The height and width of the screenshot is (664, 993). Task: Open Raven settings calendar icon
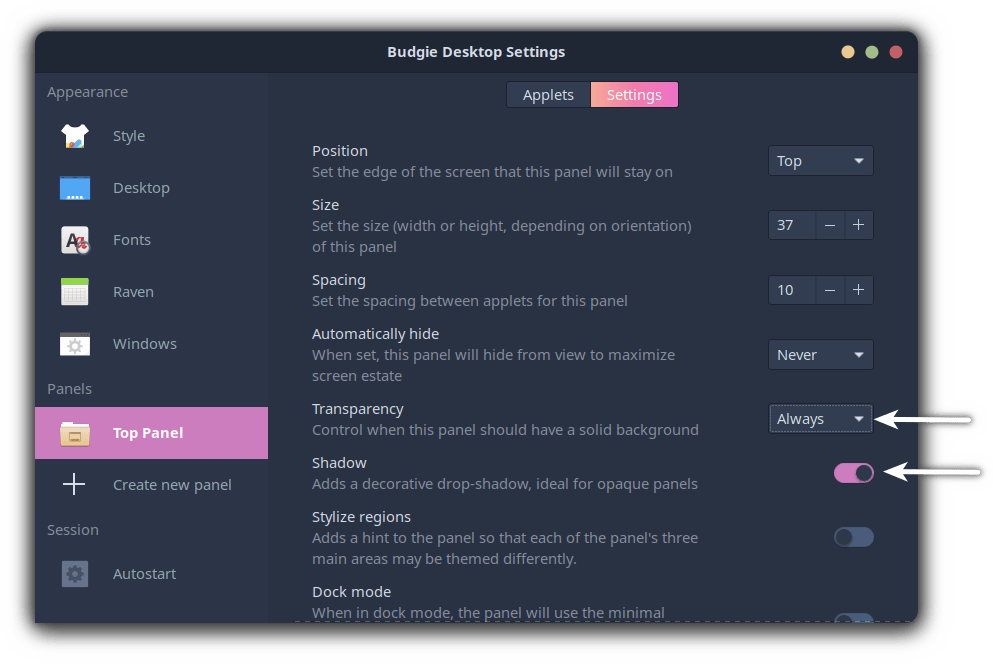[x=75, y=292]
